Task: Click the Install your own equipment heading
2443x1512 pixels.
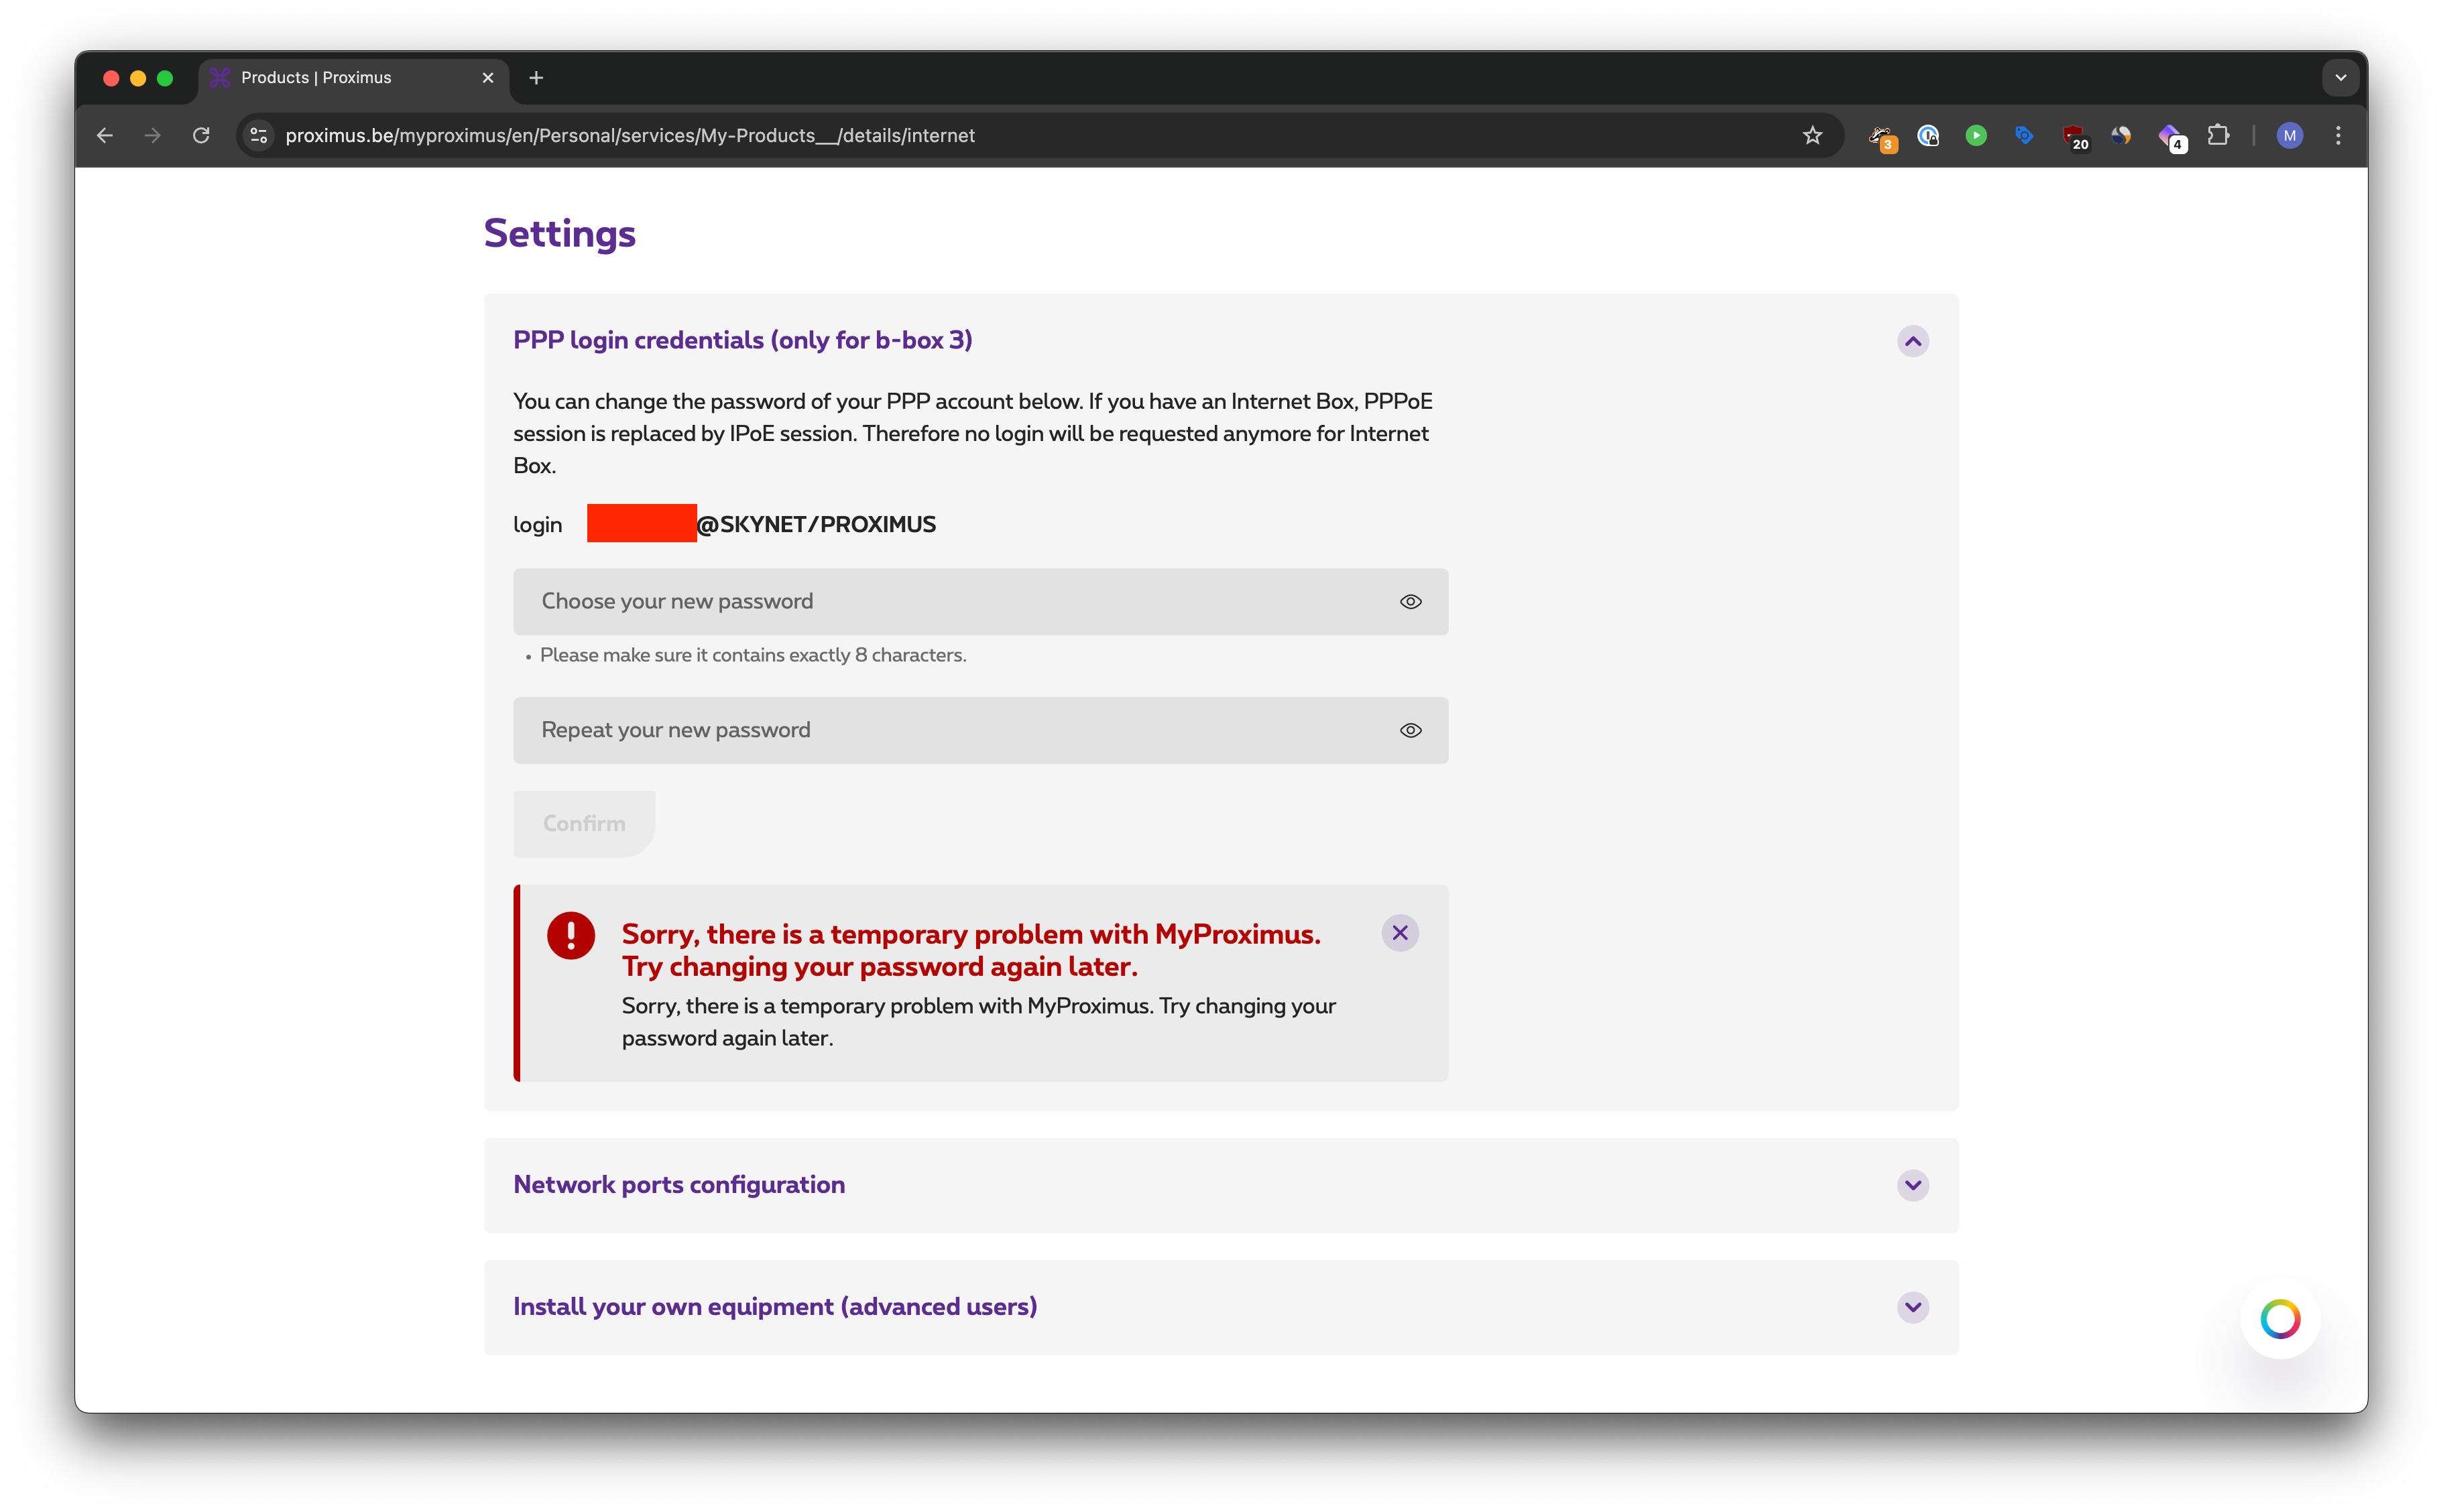Action: click(x=775, y=1307)
